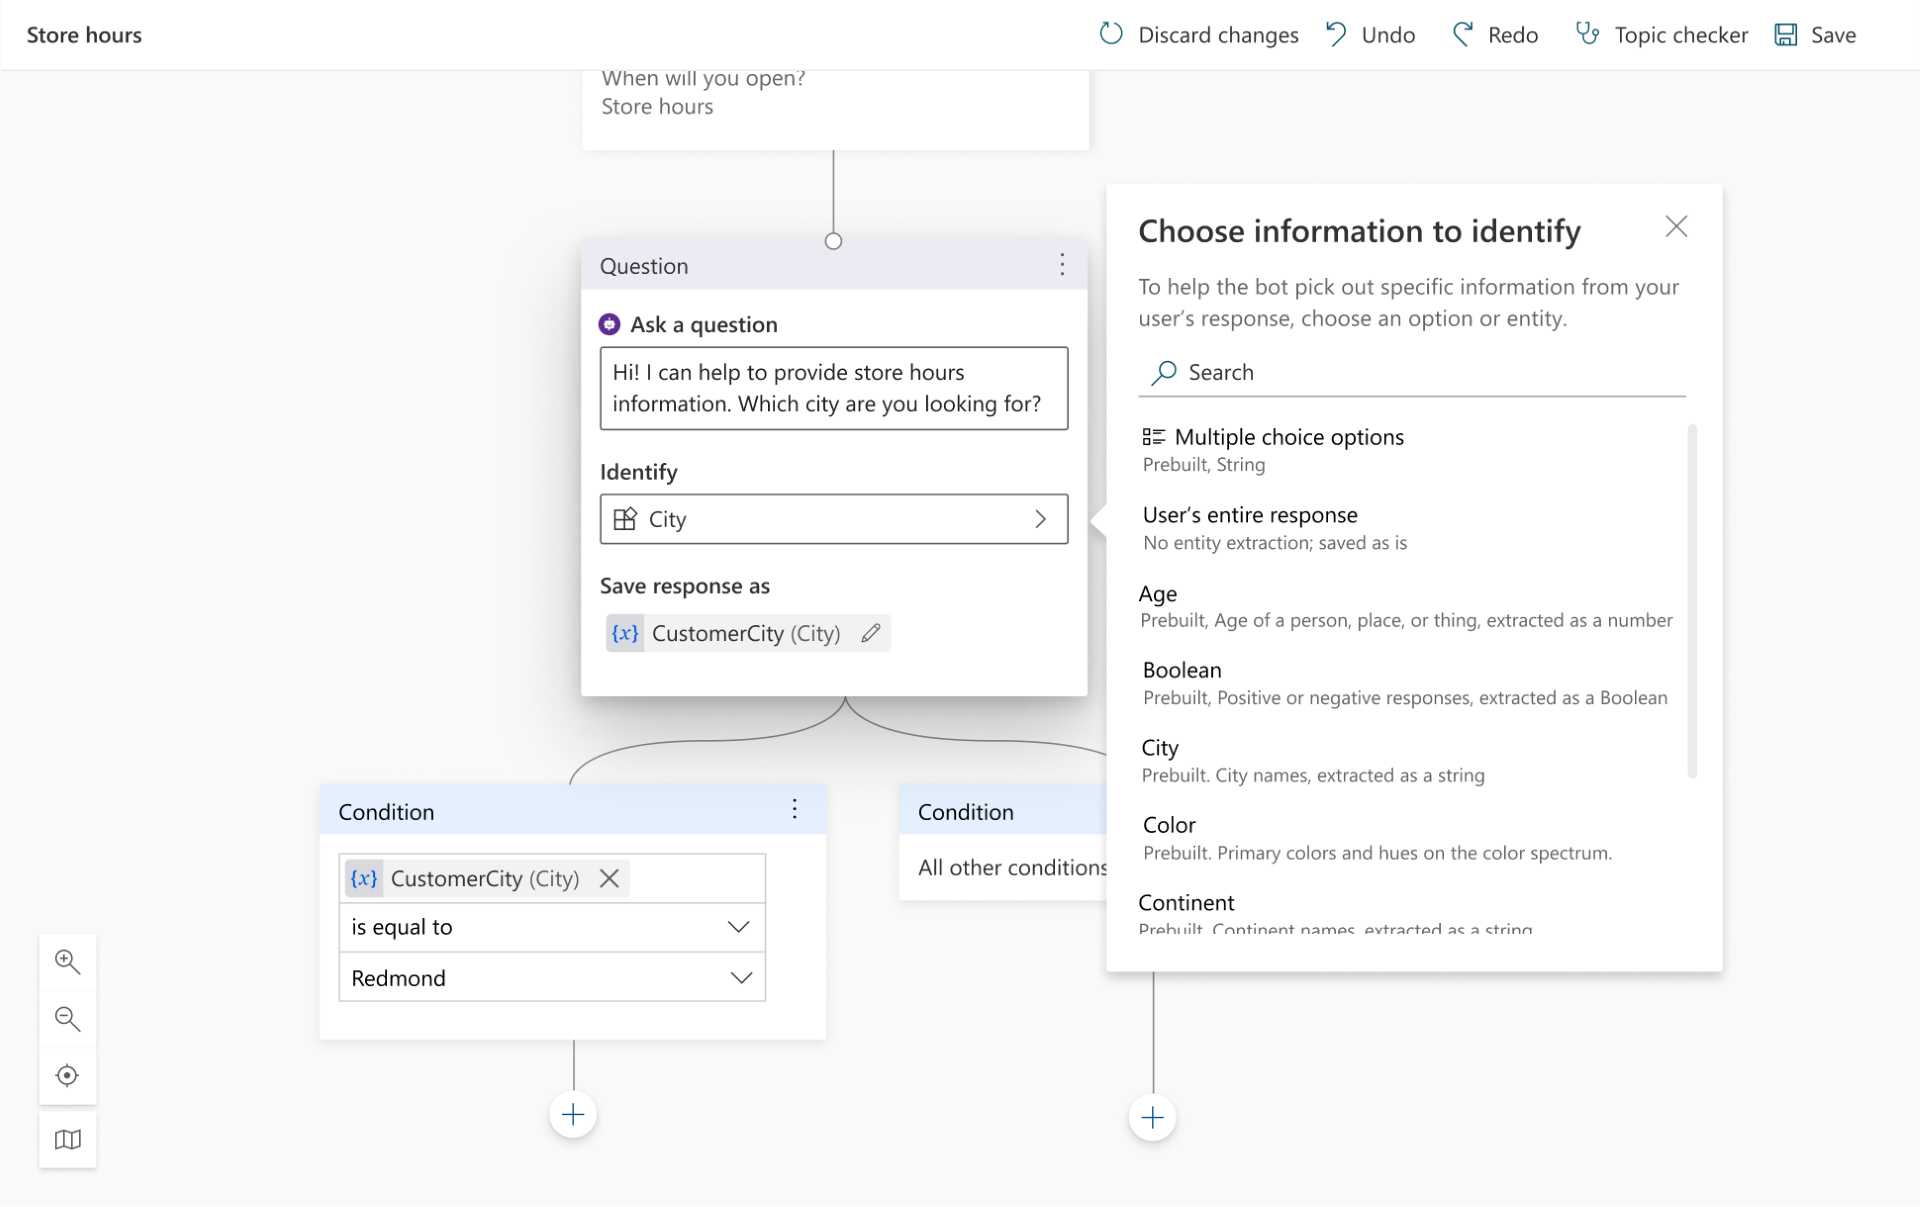This screenshot has width=1920, height=1207.
Task: Edit CustomerCity variable with pencil icon
Action: (x=870, y=633)
